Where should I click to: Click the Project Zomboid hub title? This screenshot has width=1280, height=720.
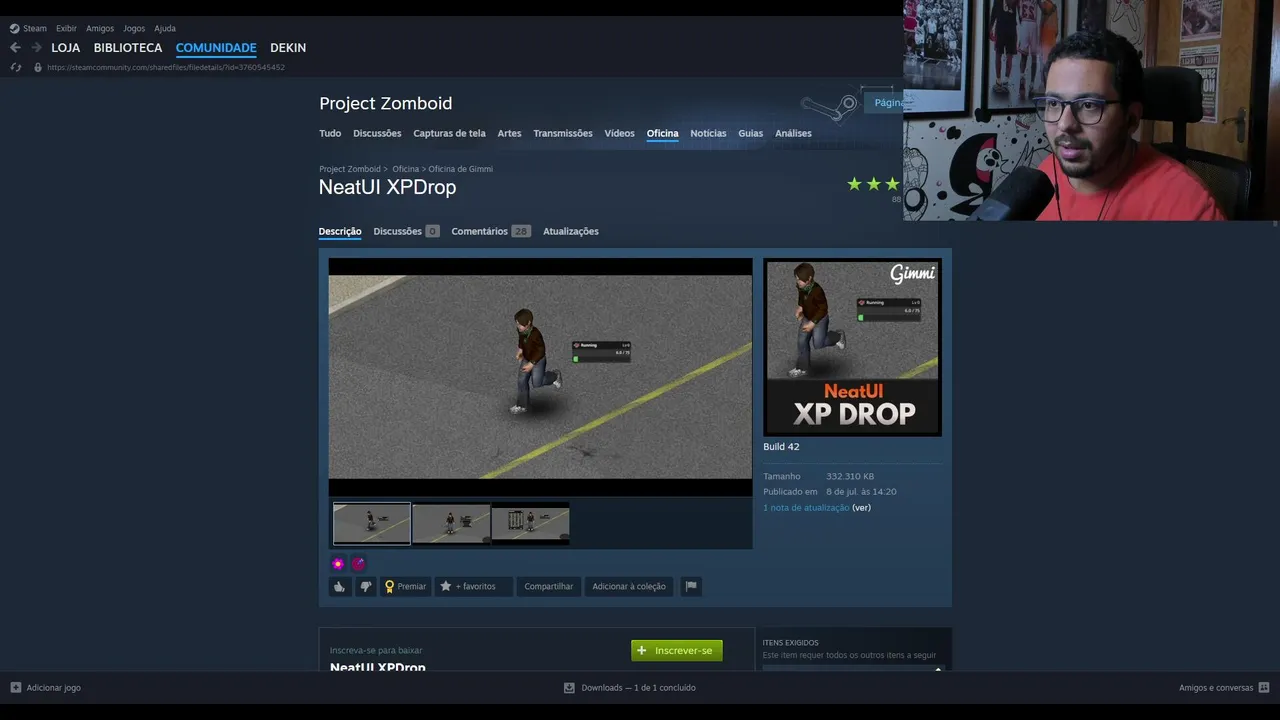[385, 103]
